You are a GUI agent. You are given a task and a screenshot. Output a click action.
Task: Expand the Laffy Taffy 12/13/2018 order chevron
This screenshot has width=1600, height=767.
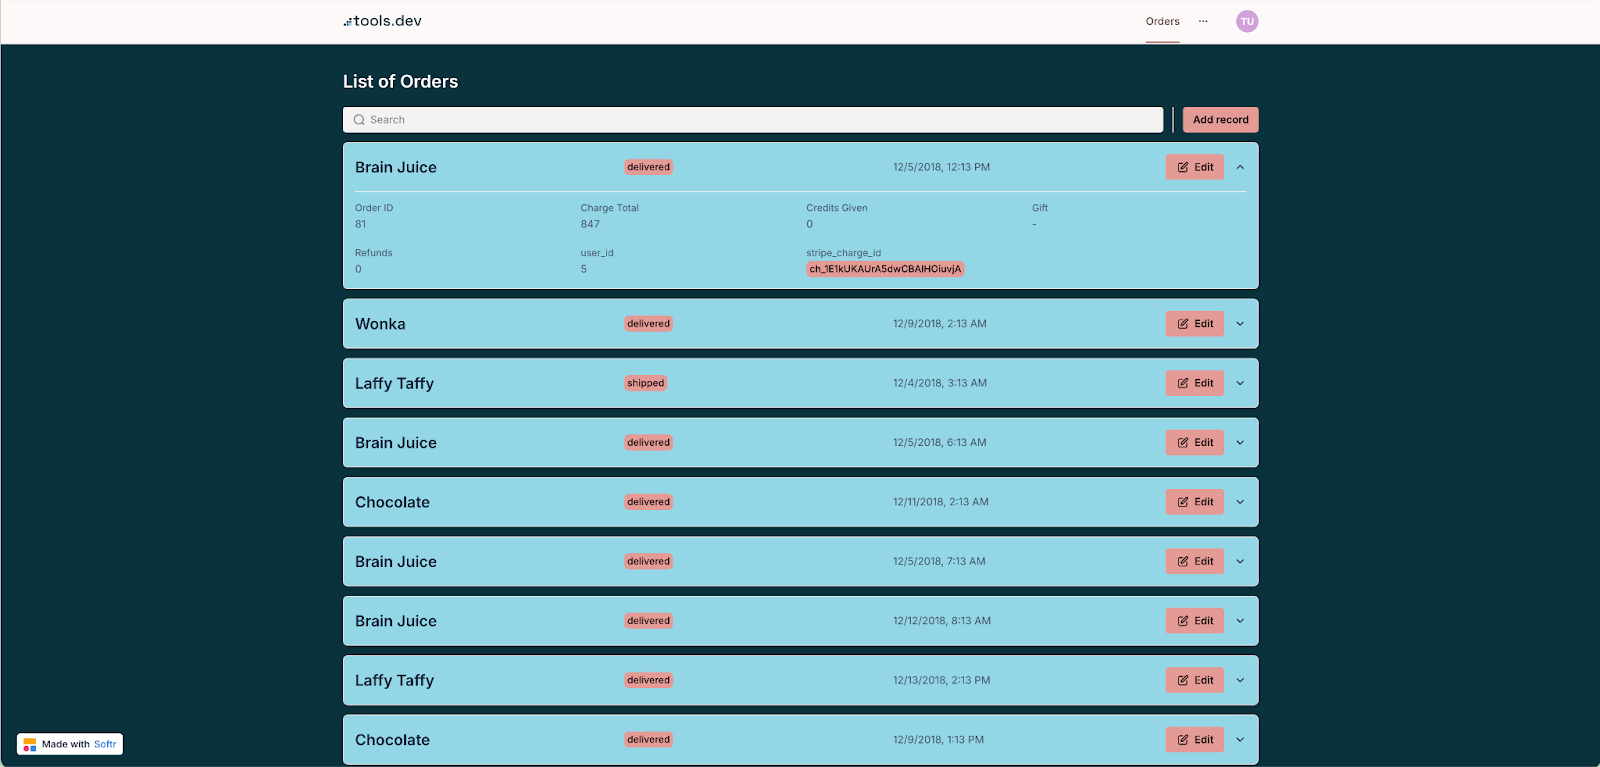pyautogui.click(x=1240, y=680)
